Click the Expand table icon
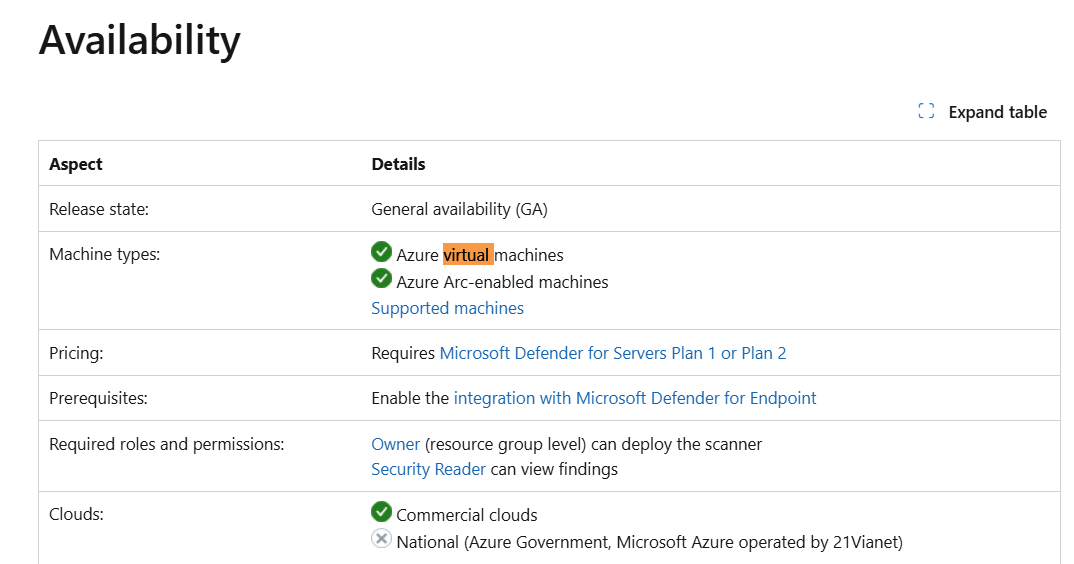 point(926,111)
